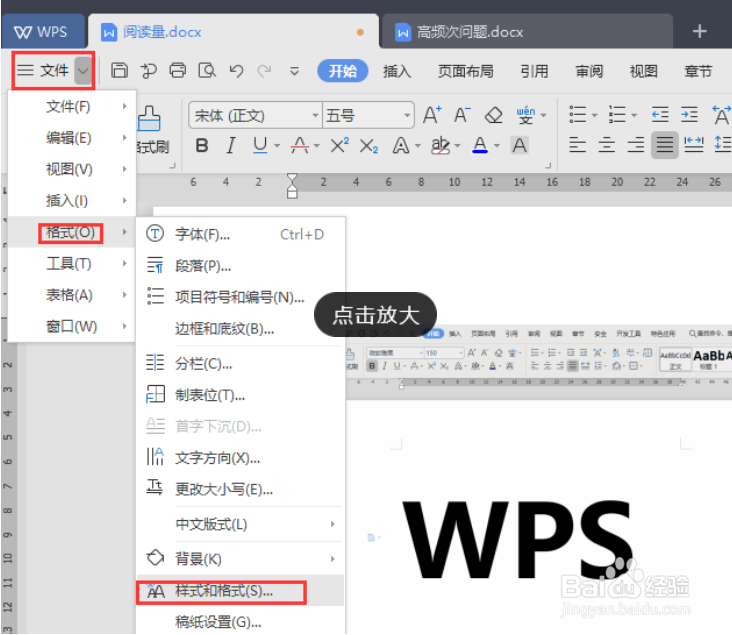The image size is (732, 635).
Task: Click the Text Effects outlined A icon
Action: 401,146
